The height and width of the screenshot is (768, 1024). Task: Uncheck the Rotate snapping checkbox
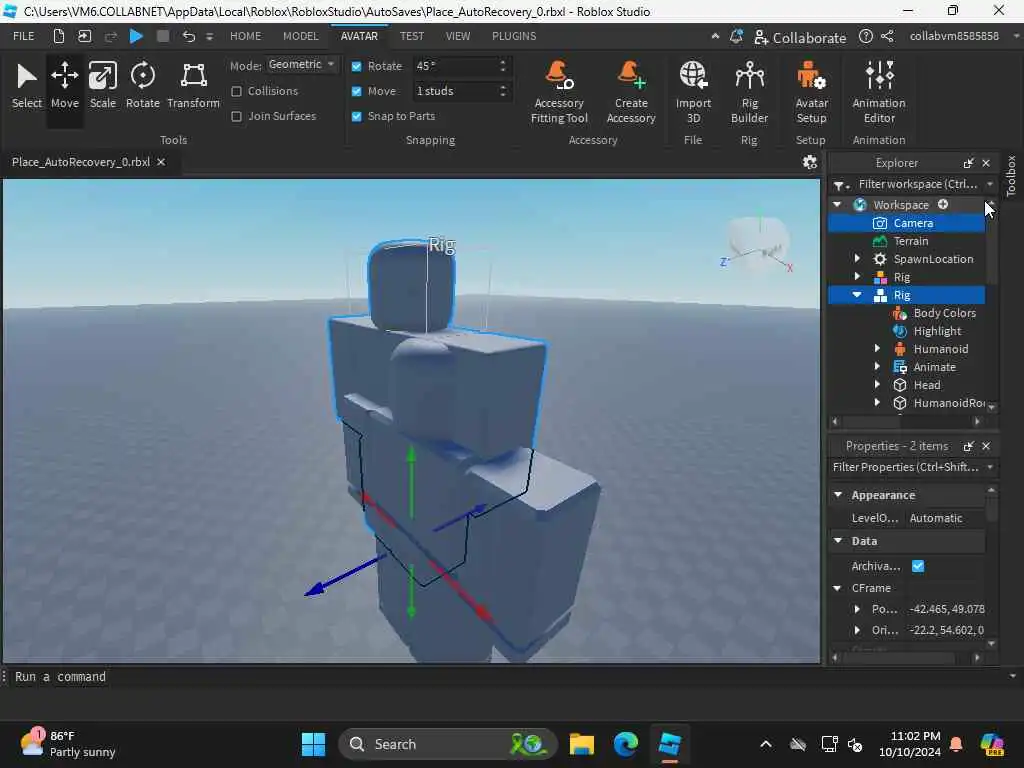pos(357,66)
